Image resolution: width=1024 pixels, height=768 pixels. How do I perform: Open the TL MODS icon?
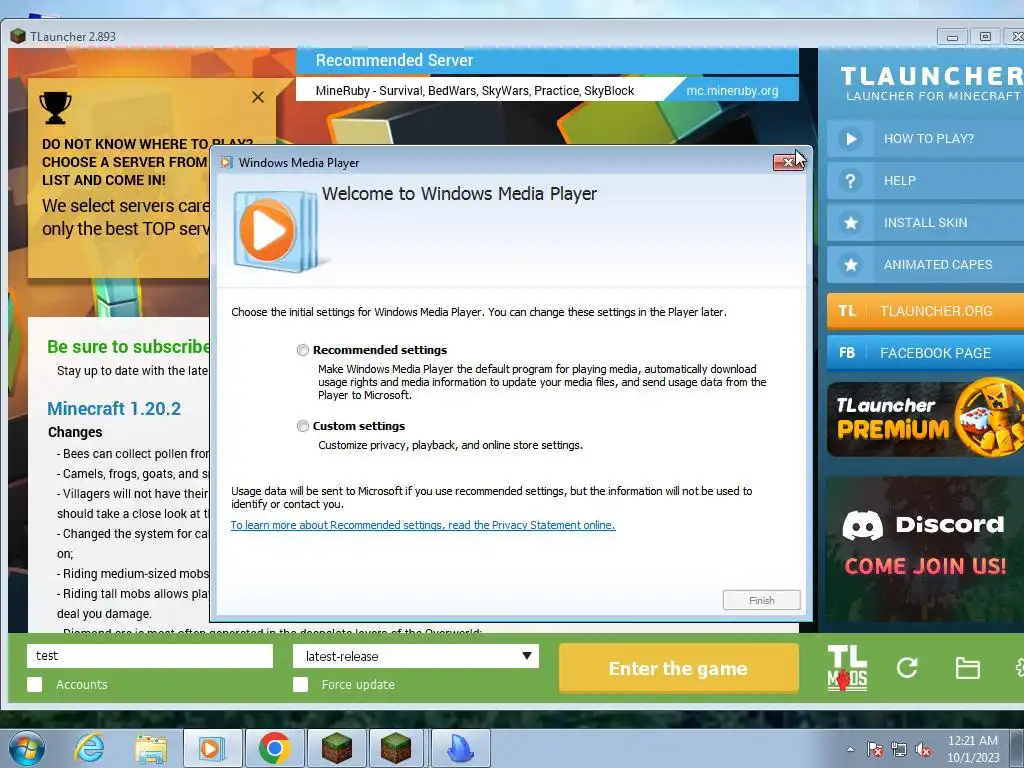(847, 668)
